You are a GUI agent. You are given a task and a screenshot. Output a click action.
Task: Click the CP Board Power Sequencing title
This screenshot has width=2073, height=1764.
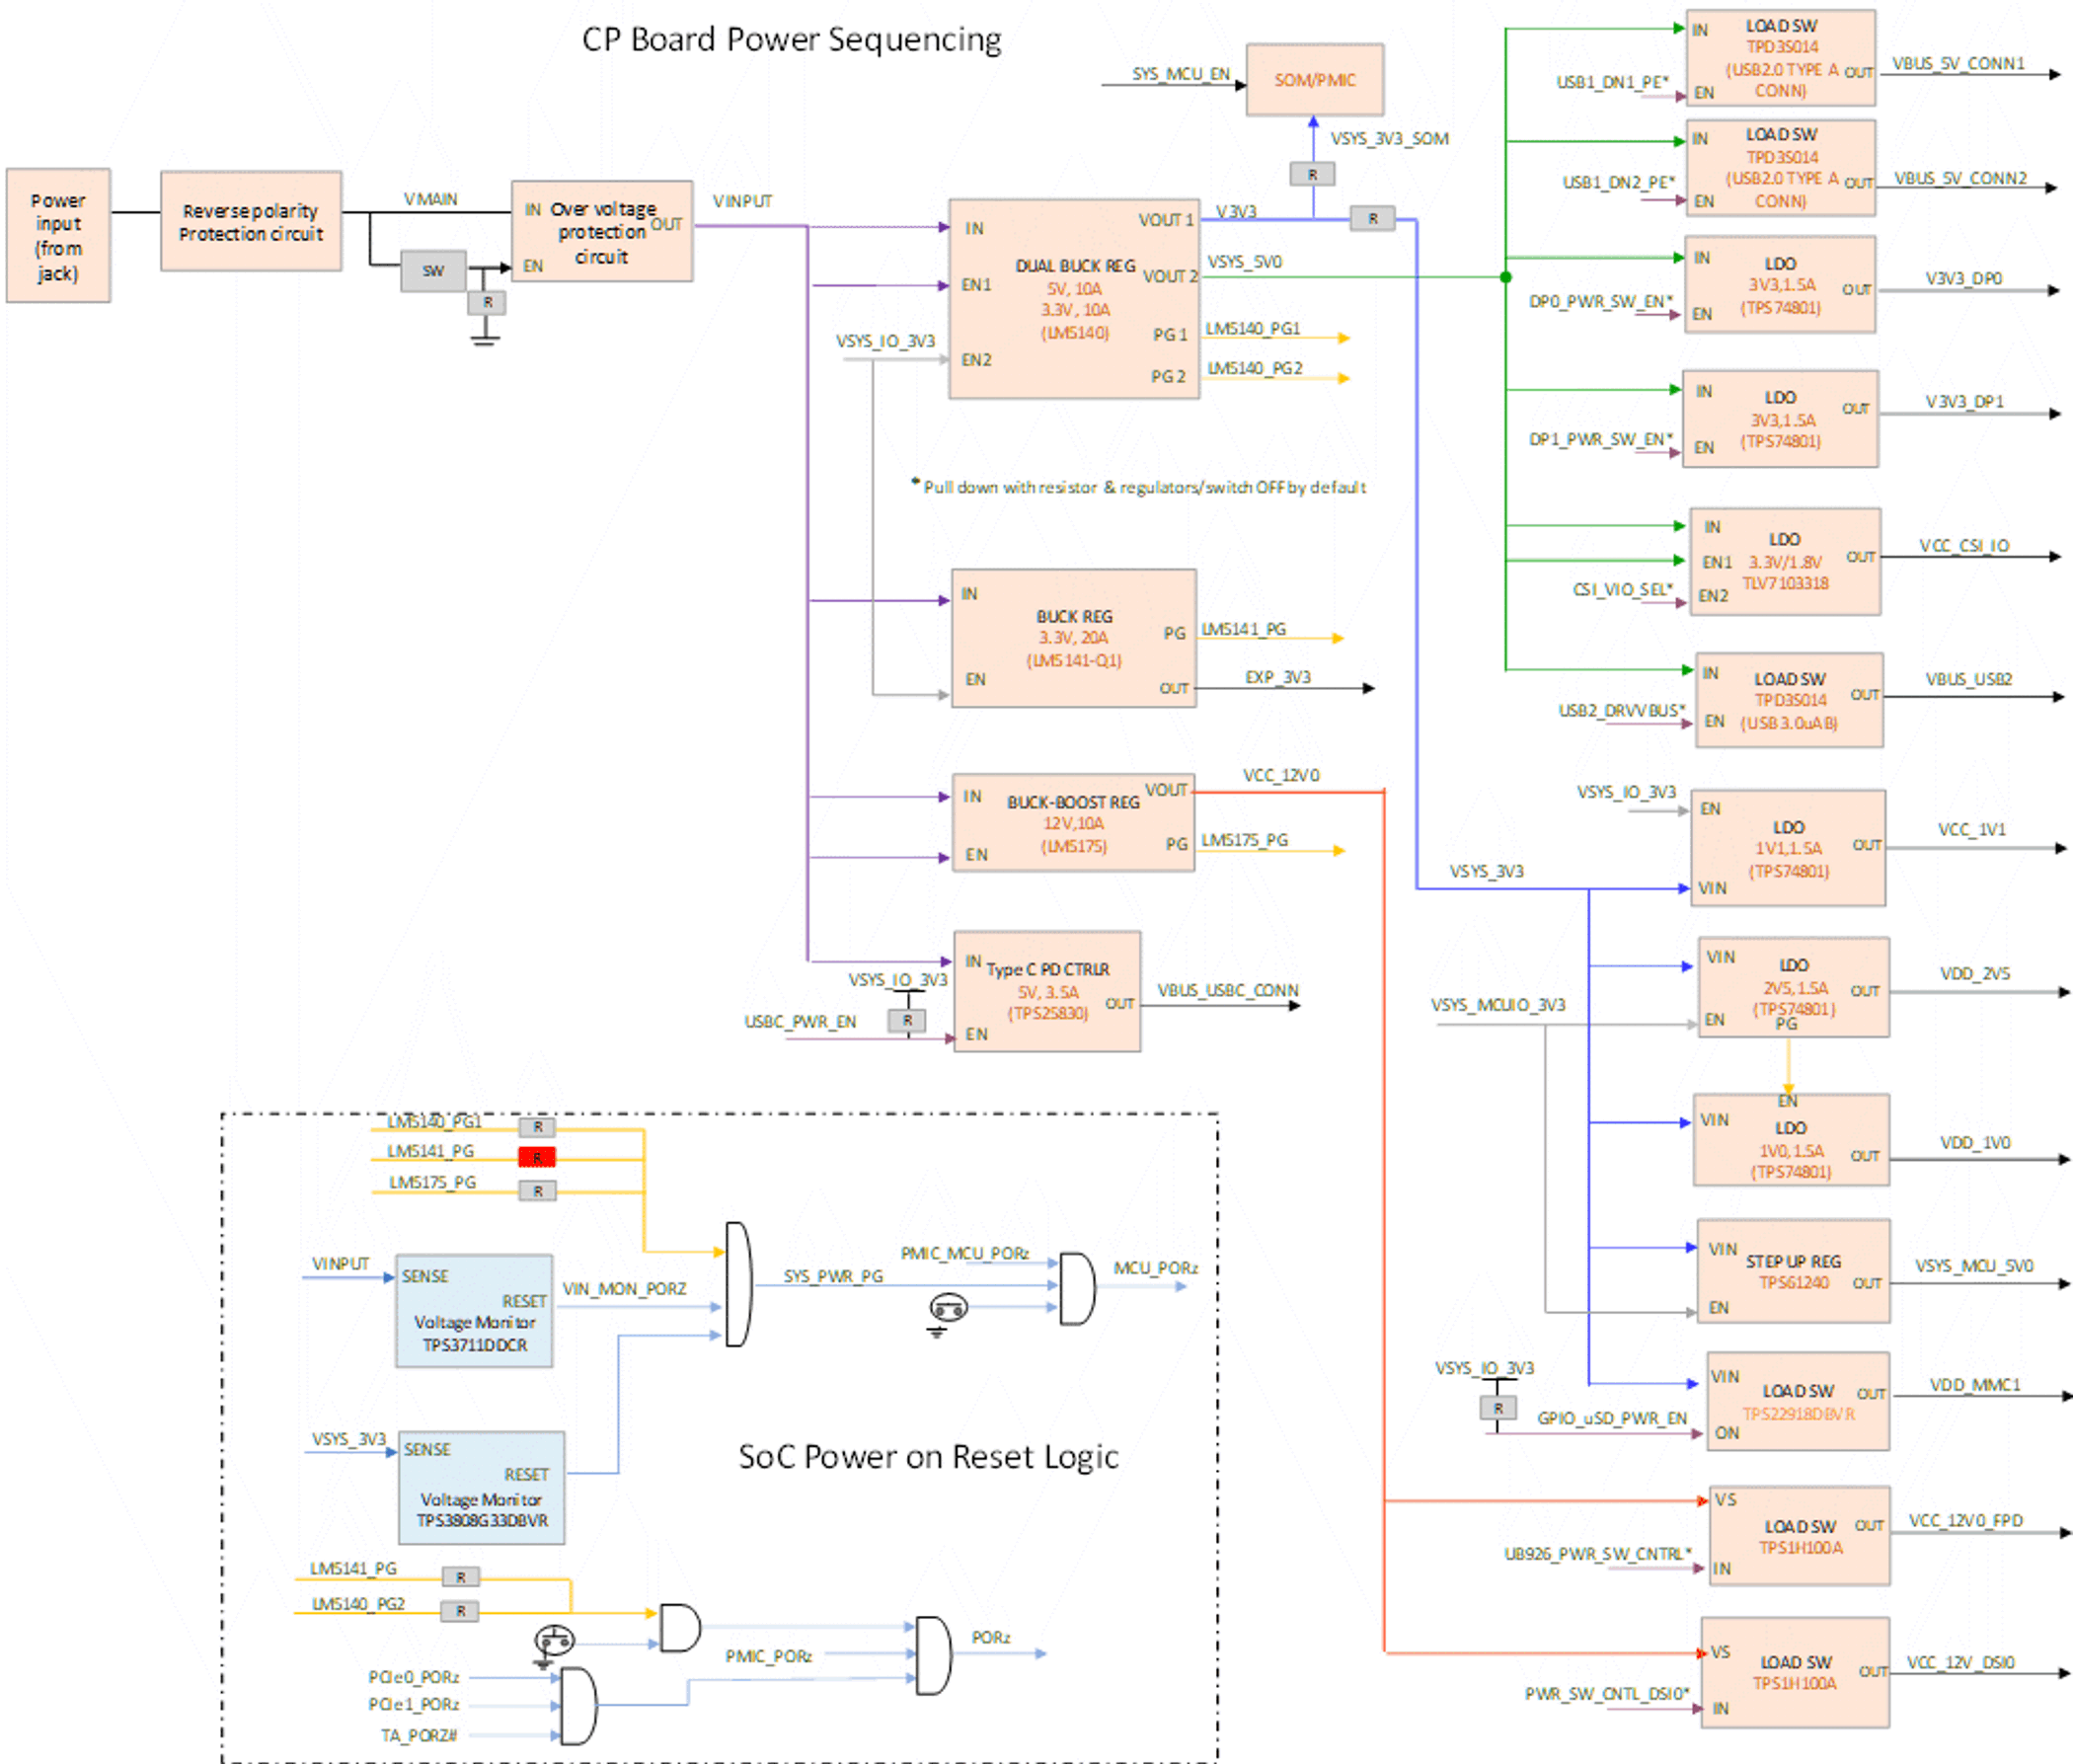coord(791,40)
